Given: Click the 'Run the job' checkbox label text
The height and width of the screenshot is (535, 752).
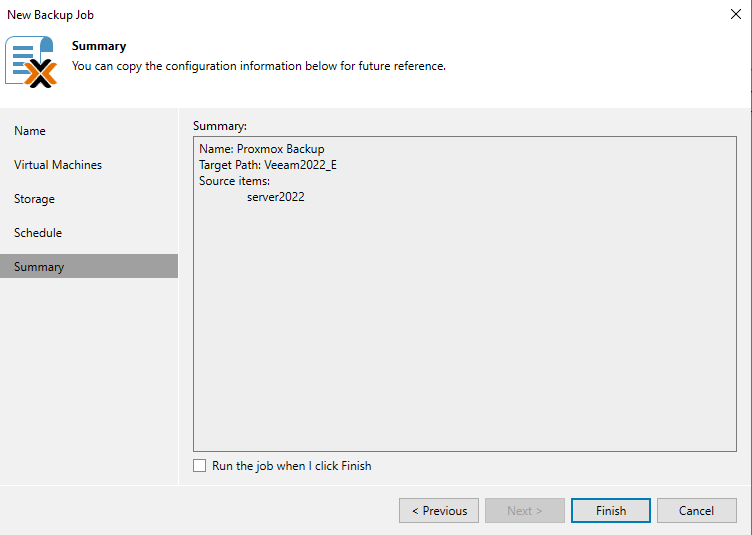Looking at the screenshot, I should tap(291, 466).
